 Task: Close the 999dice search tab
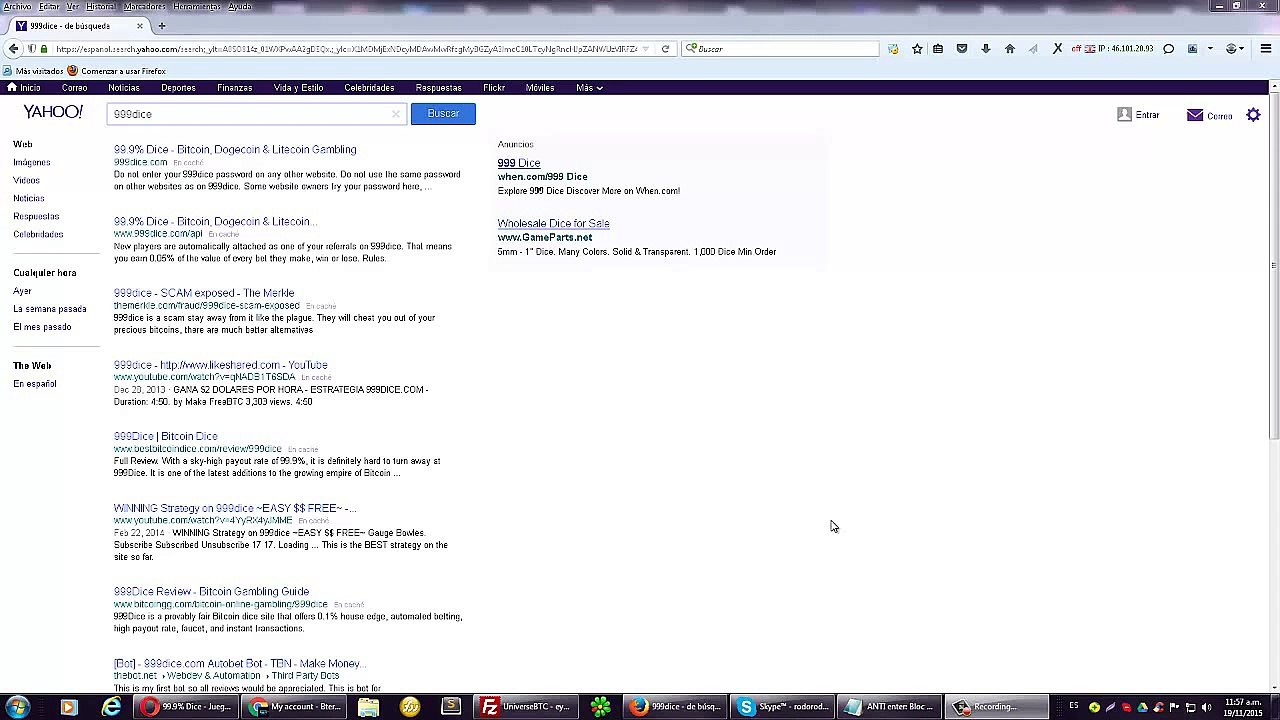140,25
